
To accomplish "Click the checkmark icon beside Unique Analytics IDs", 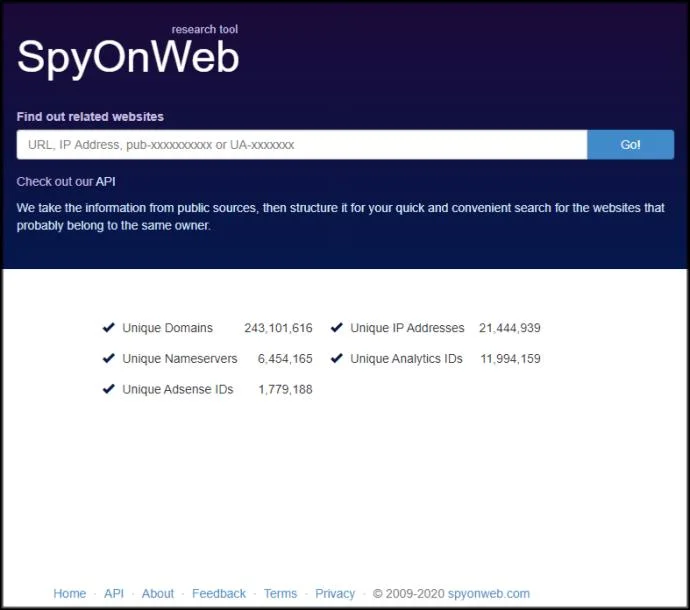I will [x=337, y=358].
